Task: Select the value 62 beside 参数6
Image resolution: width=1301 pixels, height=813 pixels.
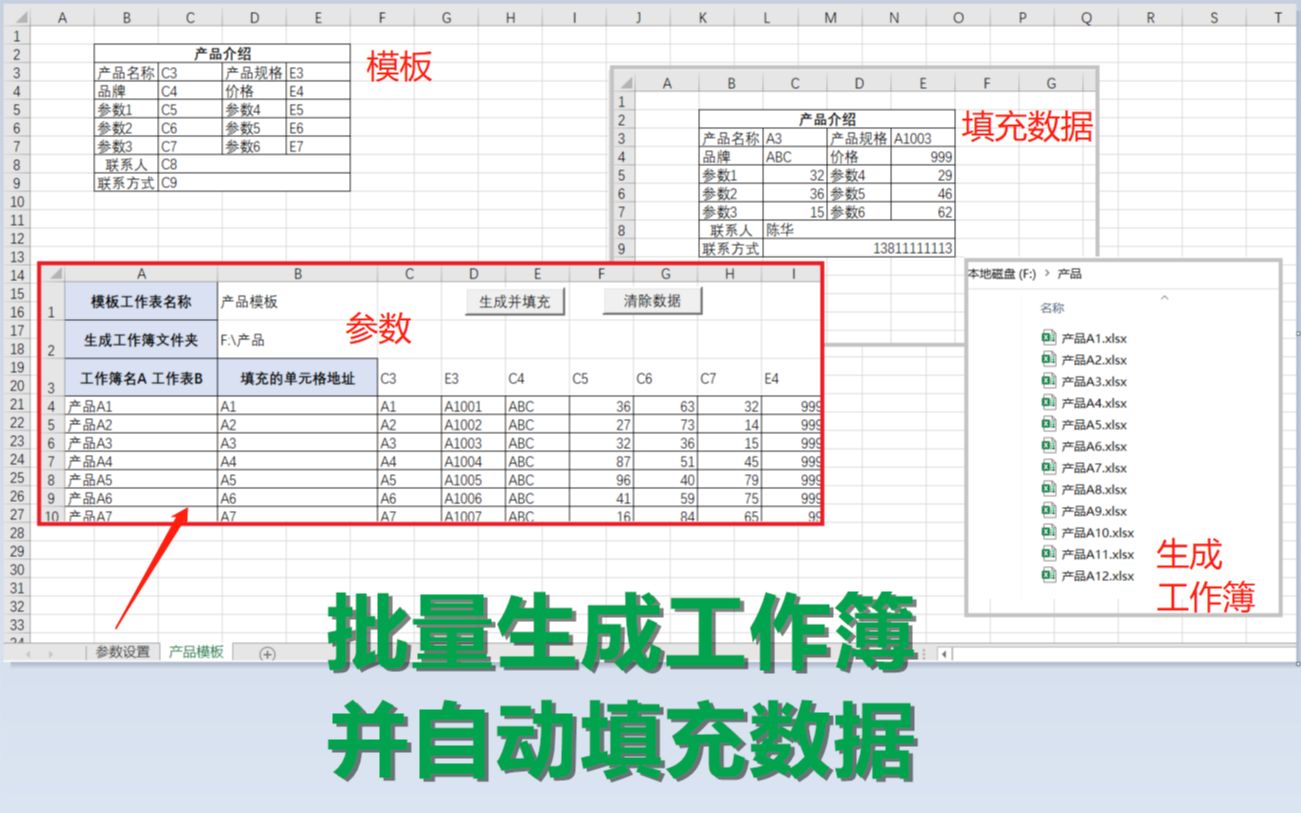Action: (x=923, y=212)
